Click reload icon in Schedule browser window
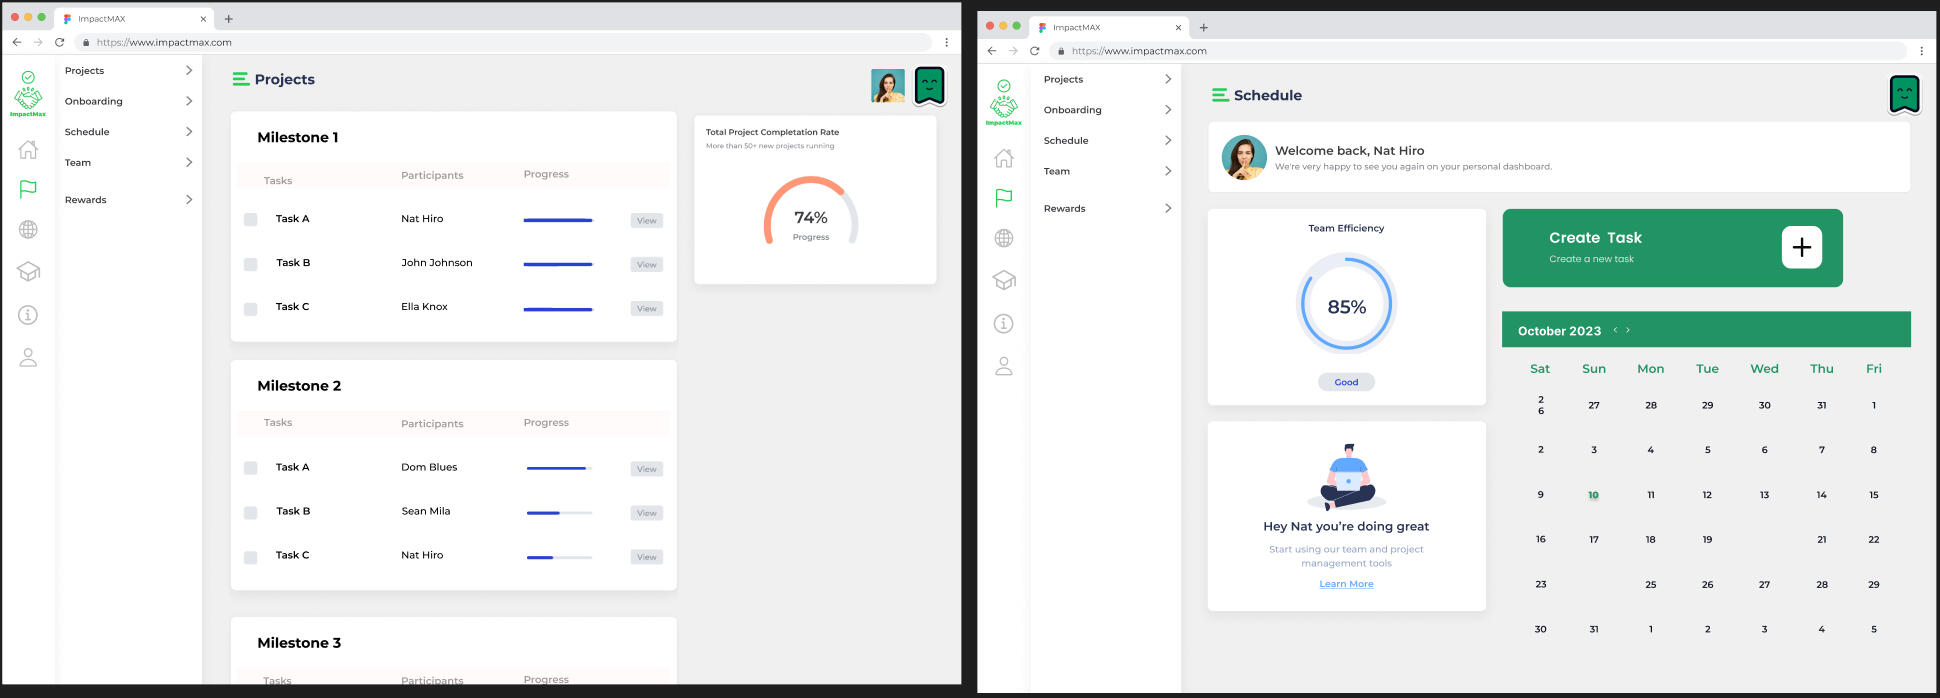This screenshot has height=698, width=1940. pyautogui.click(x=1035, y=51)
